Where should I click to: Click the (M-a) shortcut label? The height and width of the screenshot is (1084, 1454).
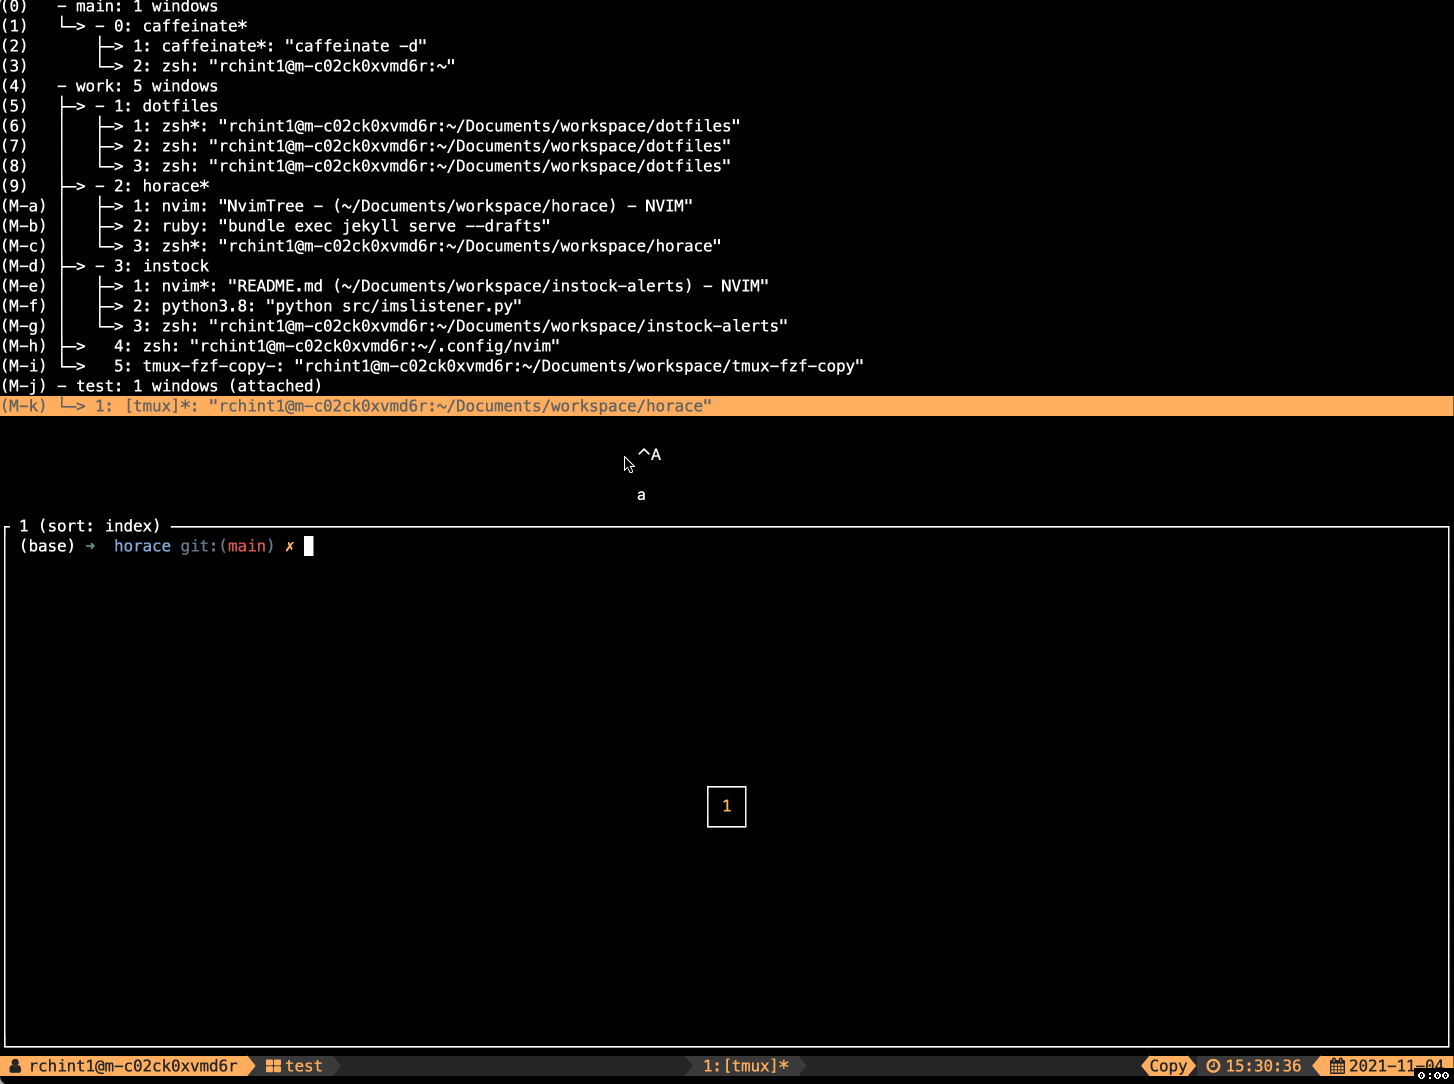click(24, 206)
